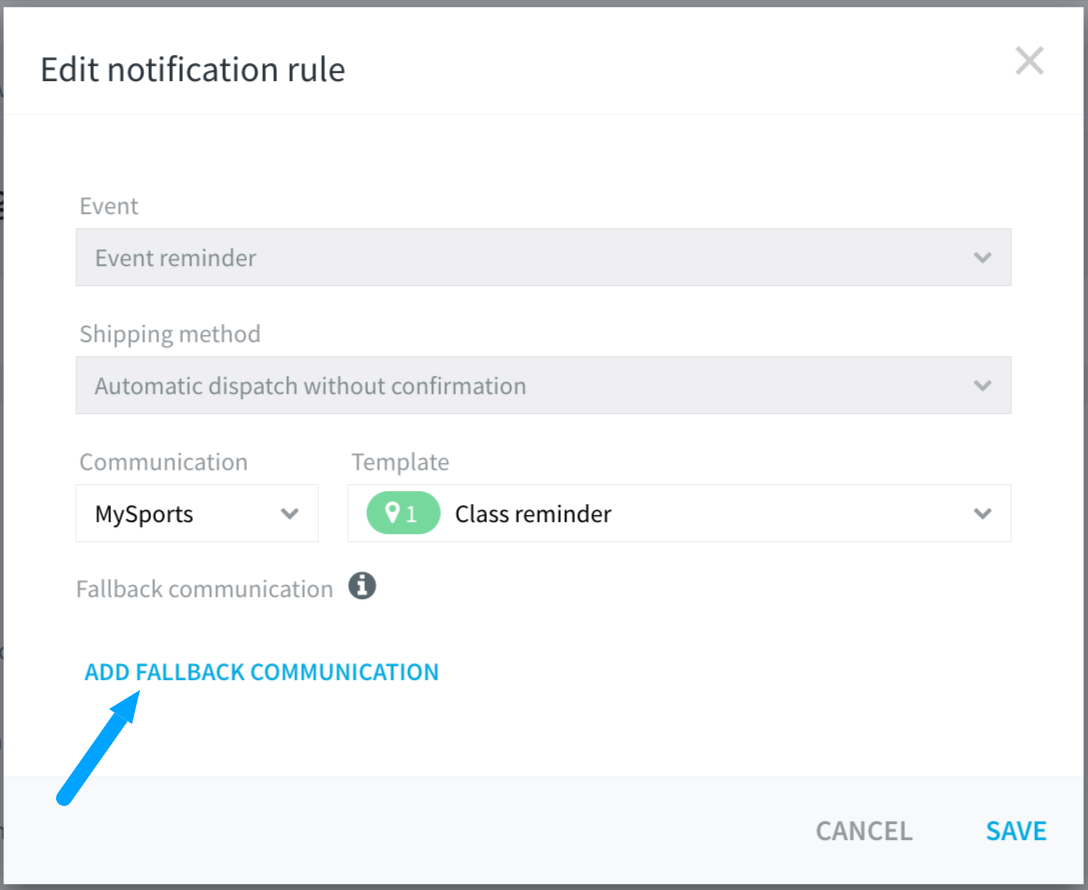
Task: Click ADD FALLBACK COMMUNICATION
Action: [261, 671]
